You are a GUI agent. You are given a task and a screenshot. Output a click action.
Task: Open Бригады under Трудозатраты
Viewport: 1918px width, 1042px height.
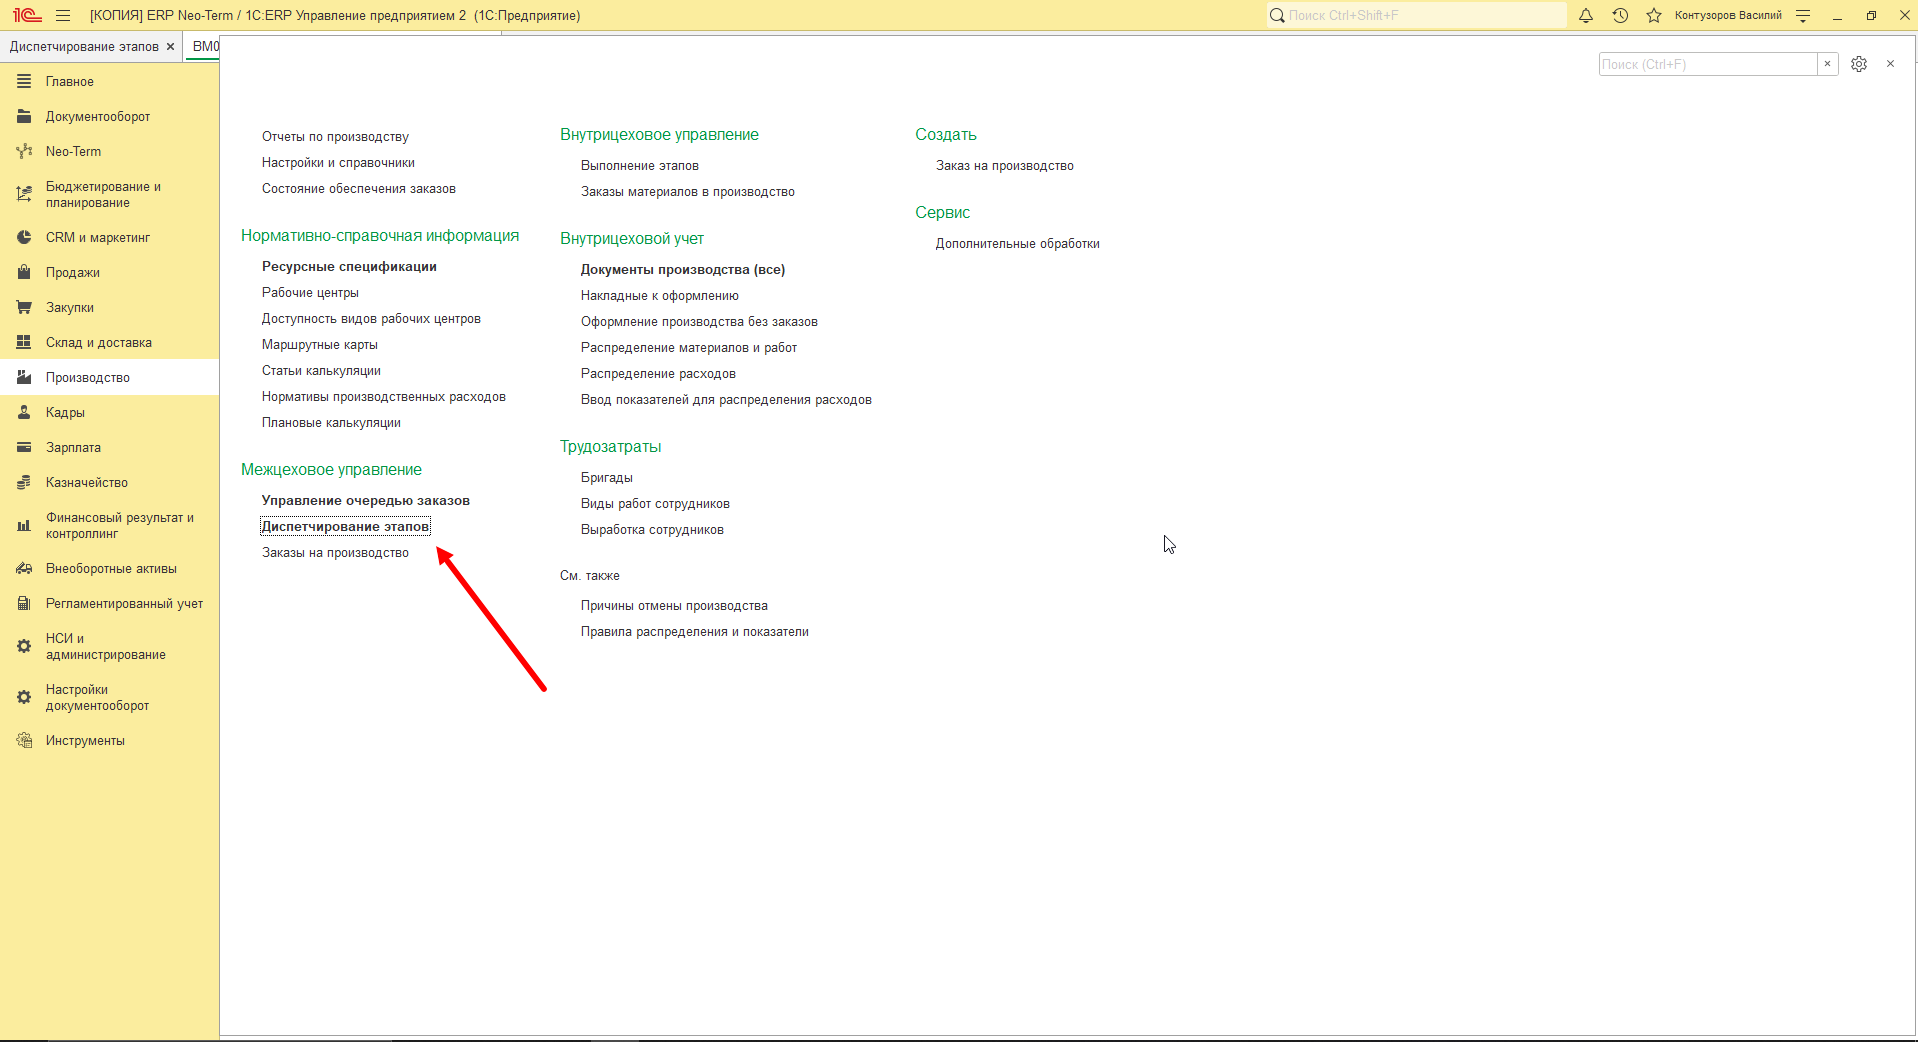coord(607,478)
